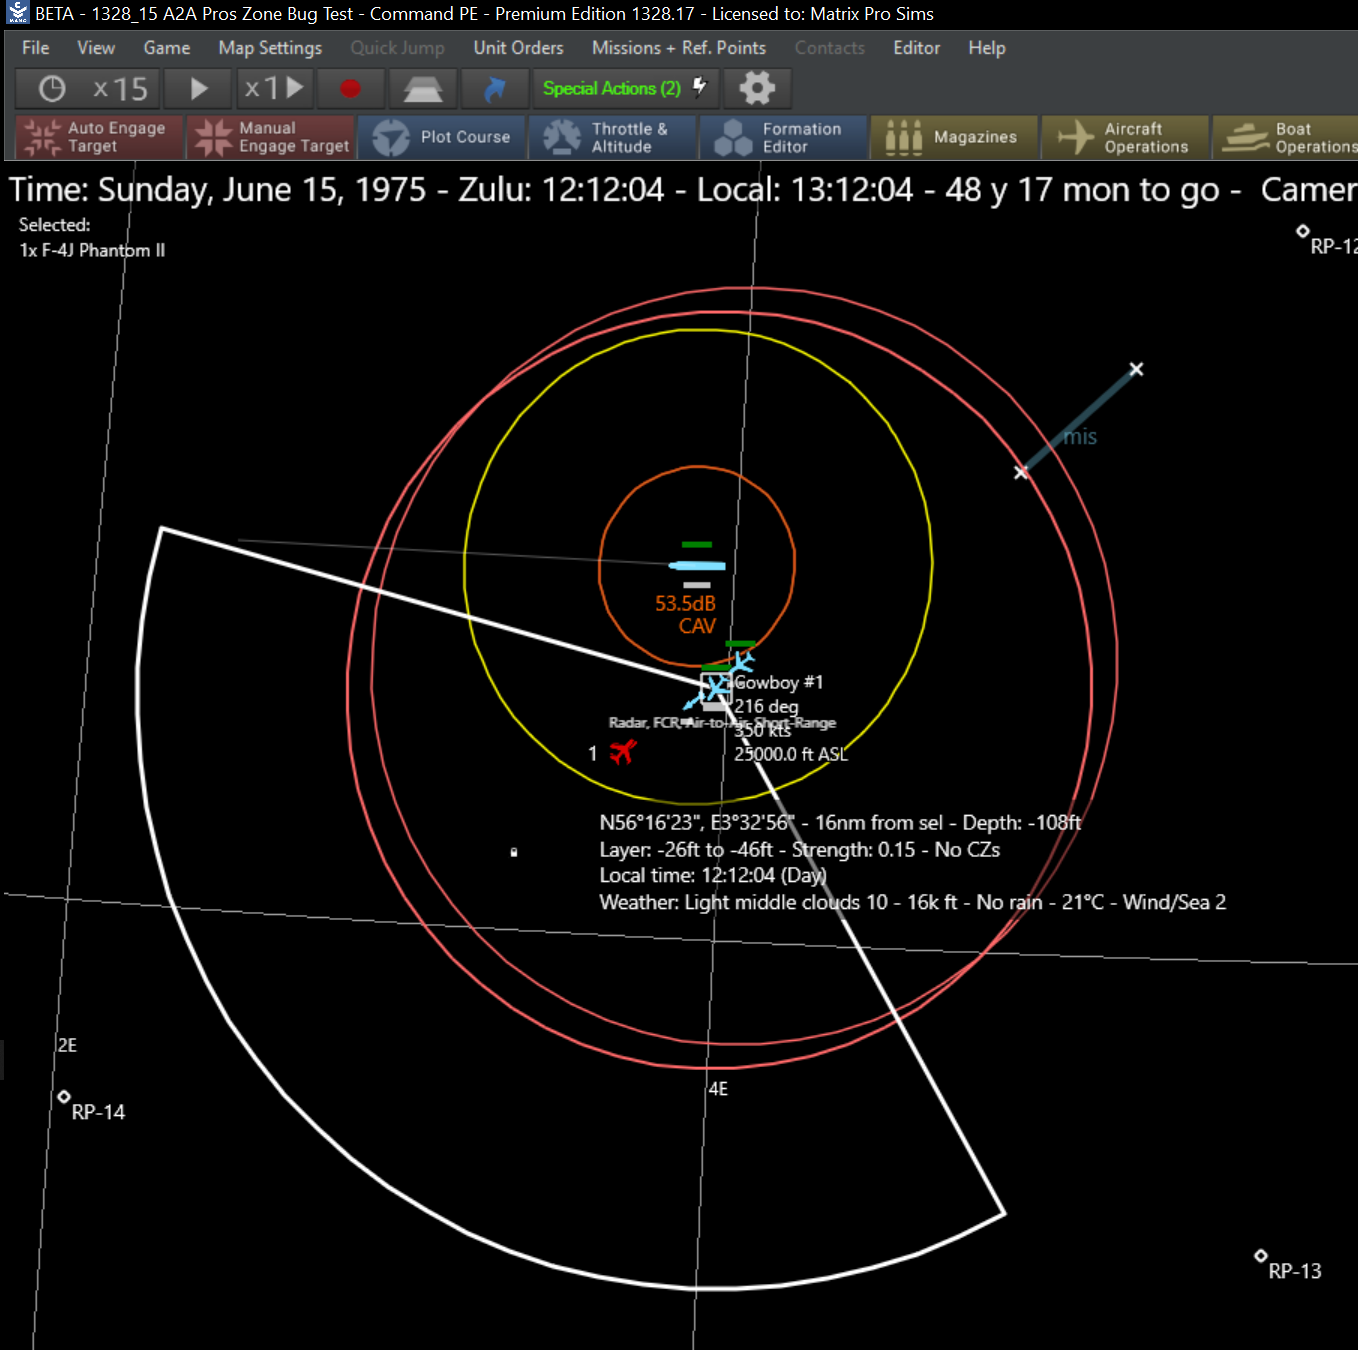Open the Formation Editor
The height and width of the screenshot is (1350, 1358).
pyautogui.click(x=784, y=137)
